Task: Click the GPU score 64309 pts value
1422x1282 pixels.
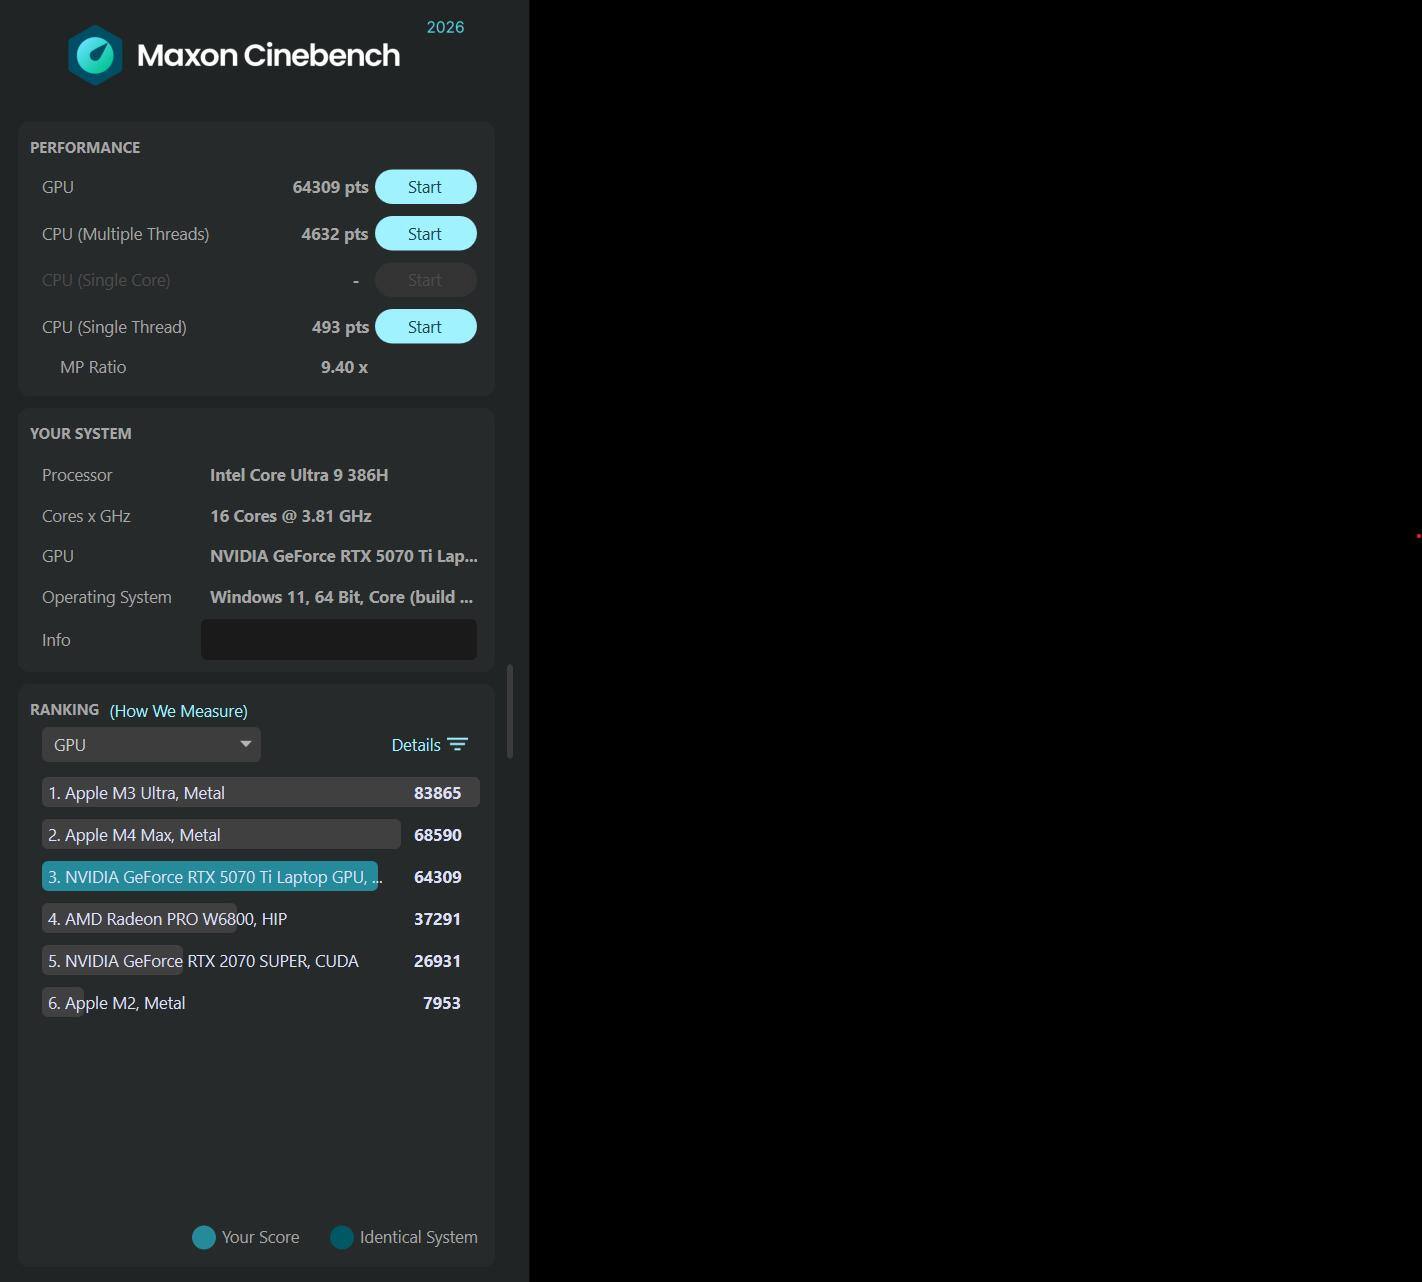Action: [330, 187]
